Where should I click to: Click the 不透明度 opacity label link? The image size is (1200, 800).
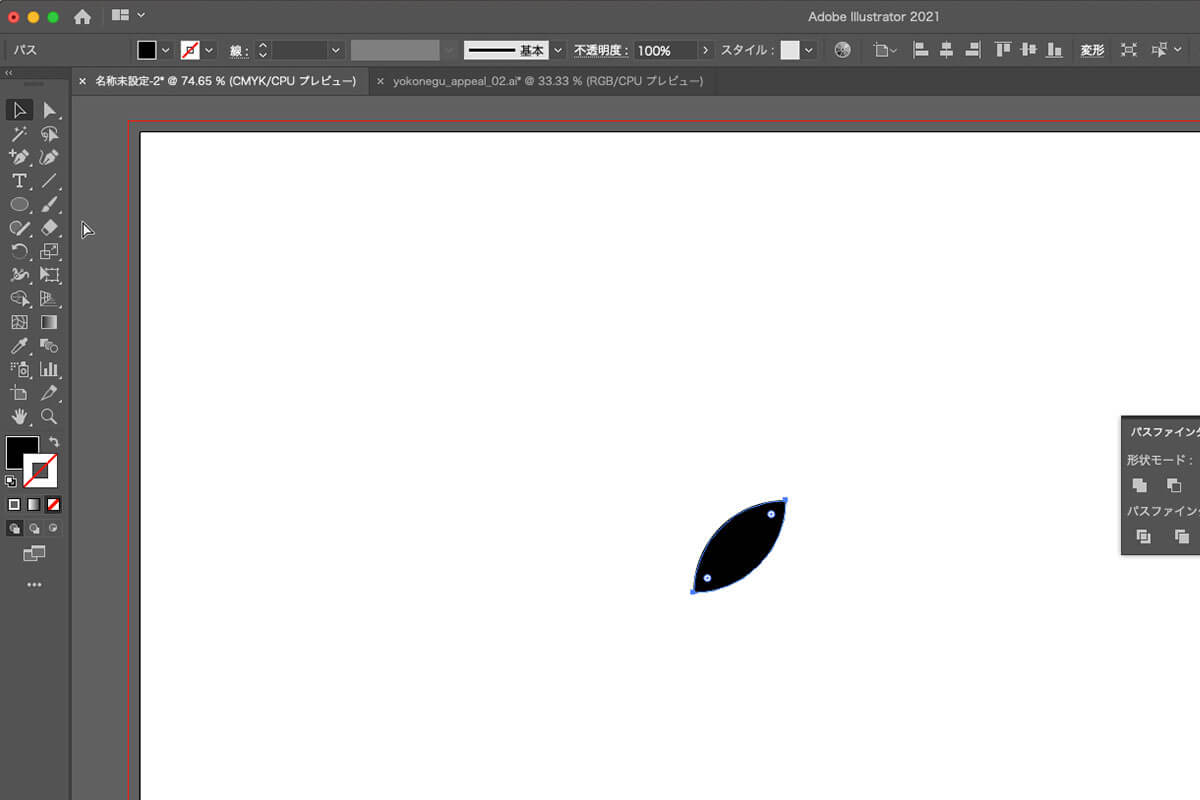click(600, 50)
